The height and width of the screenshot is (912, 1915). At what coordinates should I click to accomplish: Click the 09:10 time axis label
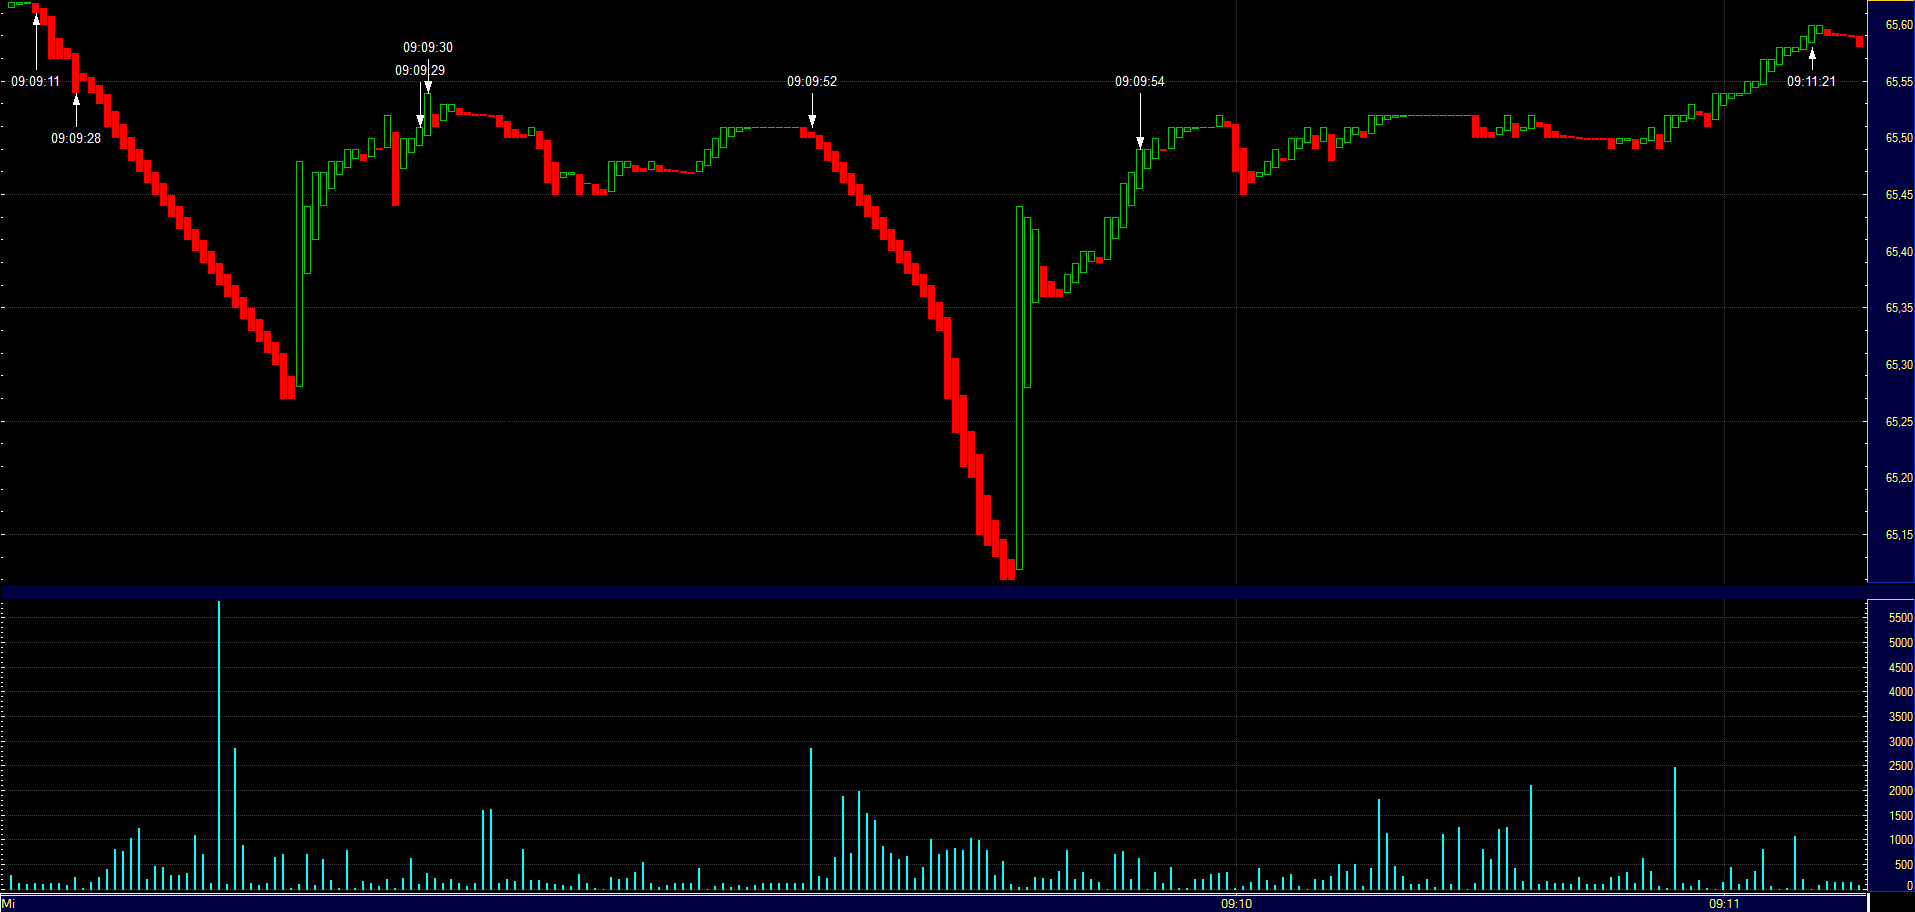1236,904
